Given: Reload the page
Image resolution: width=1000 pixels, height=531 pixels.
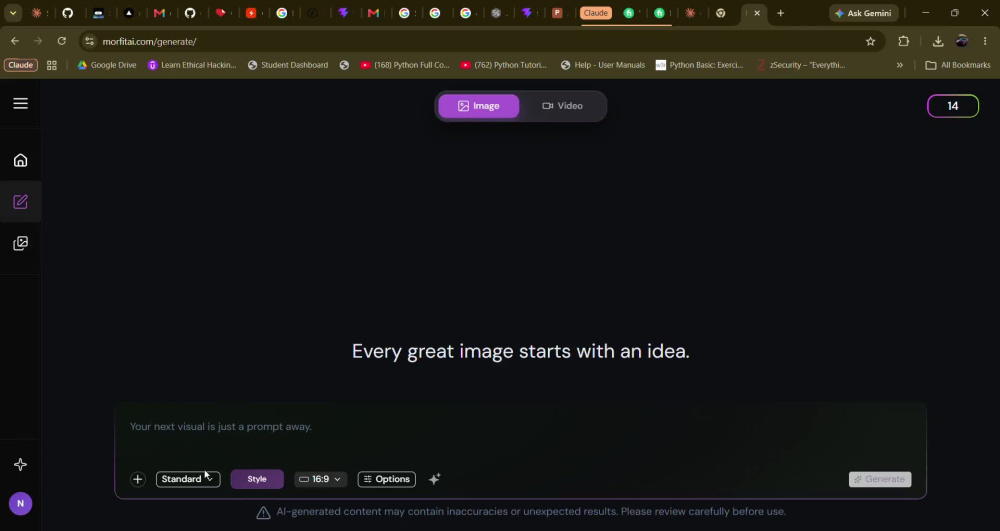Looking at the screenshot, I should click(x=62, y=41).
